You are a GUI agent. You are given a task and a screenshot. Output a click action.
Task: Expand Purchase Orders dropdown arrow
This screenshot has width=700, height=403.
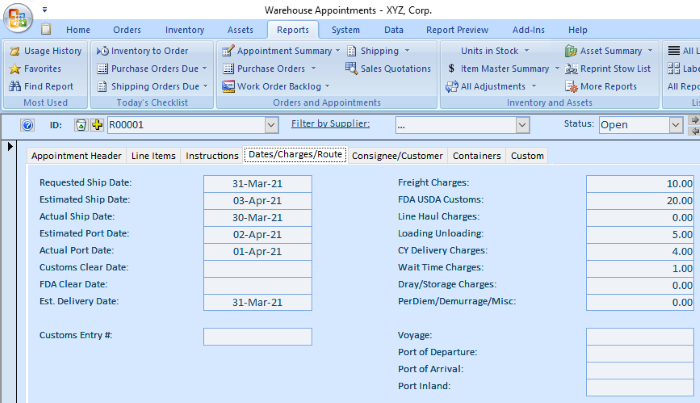tap(313, 68)
